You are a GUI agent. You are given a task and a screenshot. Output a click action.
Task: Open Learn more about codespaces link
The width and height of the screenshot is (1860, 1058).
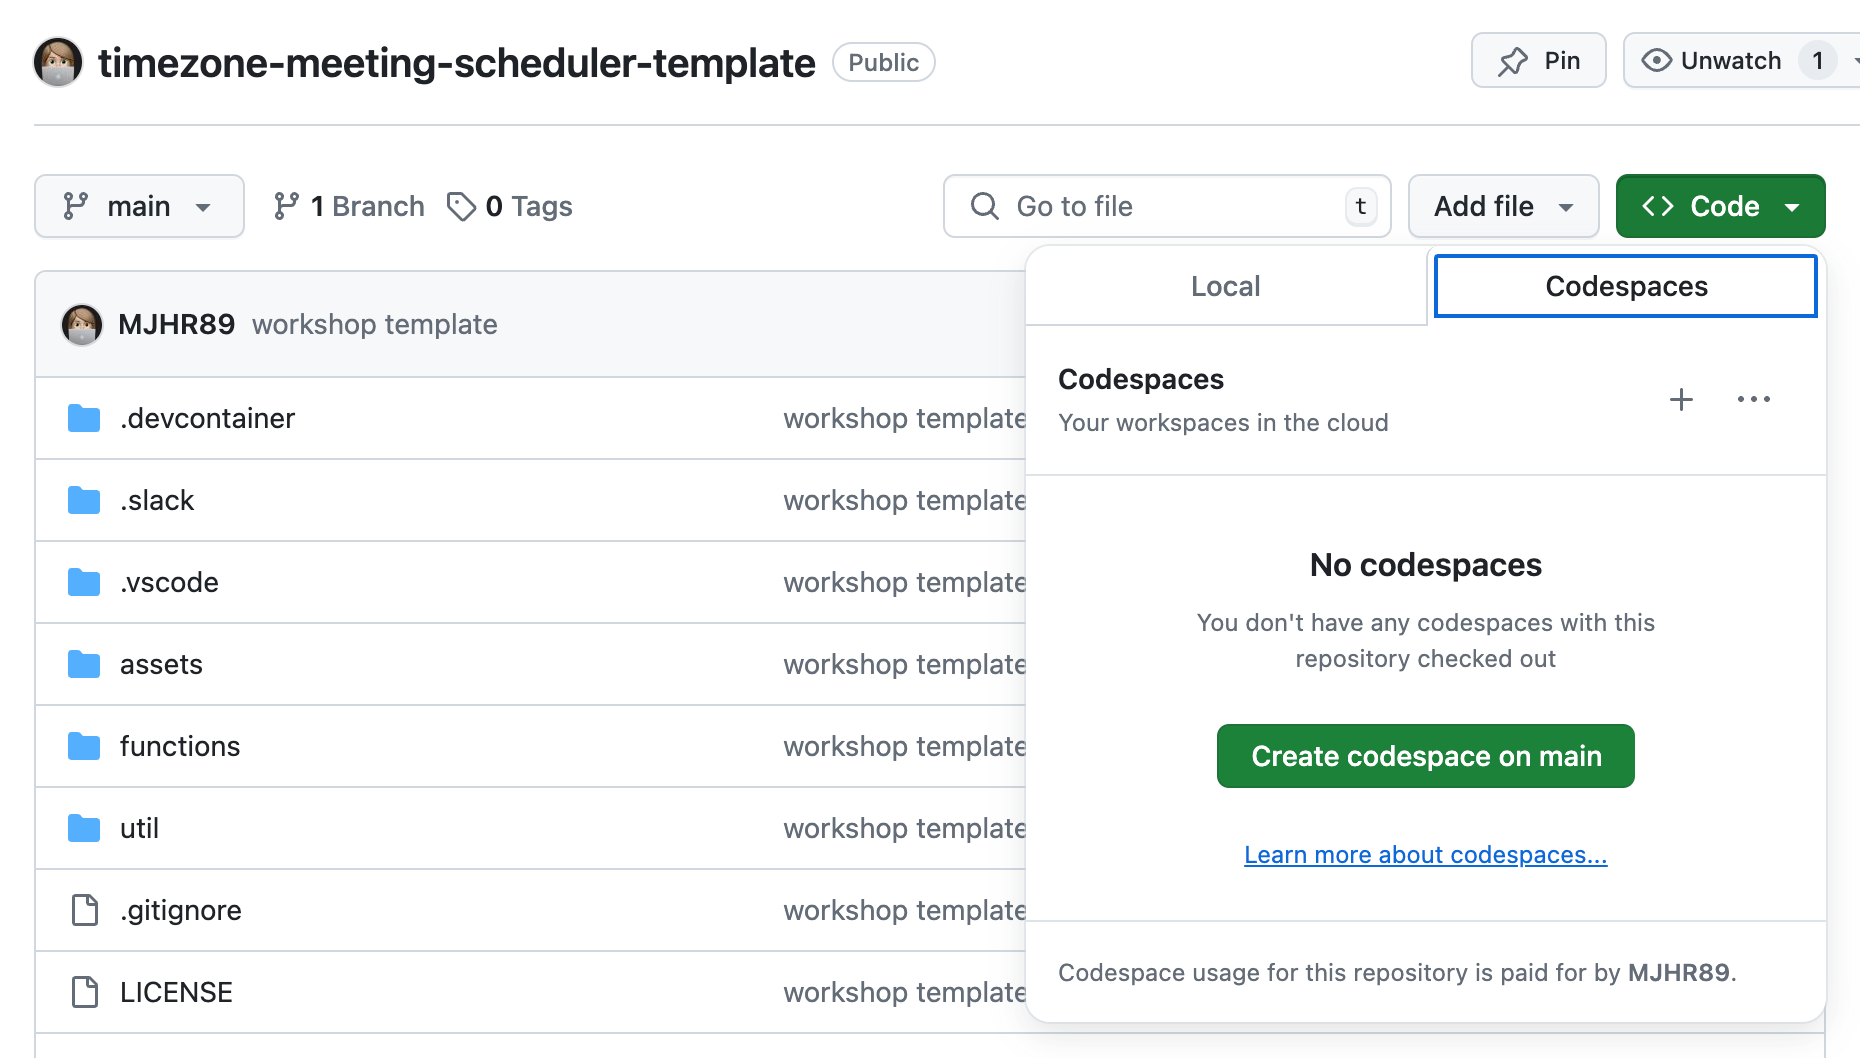point(1425,855)
